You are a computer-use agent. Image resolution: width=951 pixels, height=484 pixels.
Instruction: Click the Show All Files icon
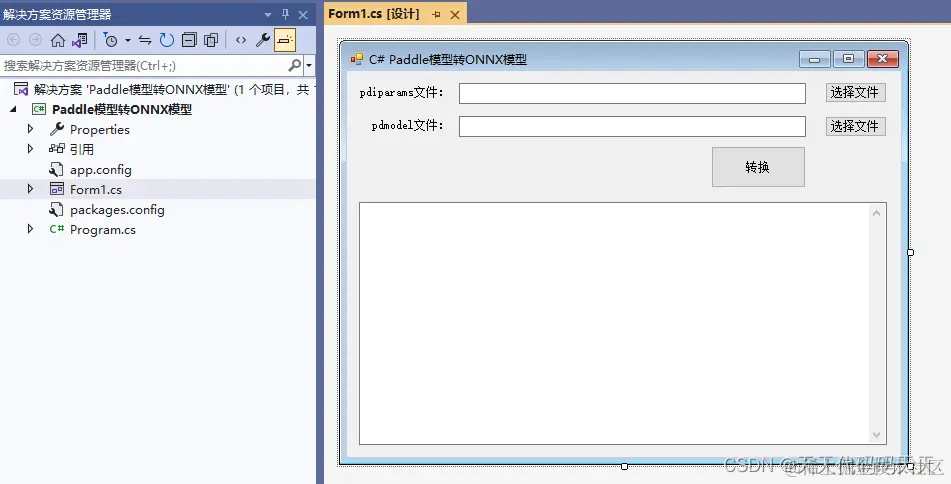211,40
